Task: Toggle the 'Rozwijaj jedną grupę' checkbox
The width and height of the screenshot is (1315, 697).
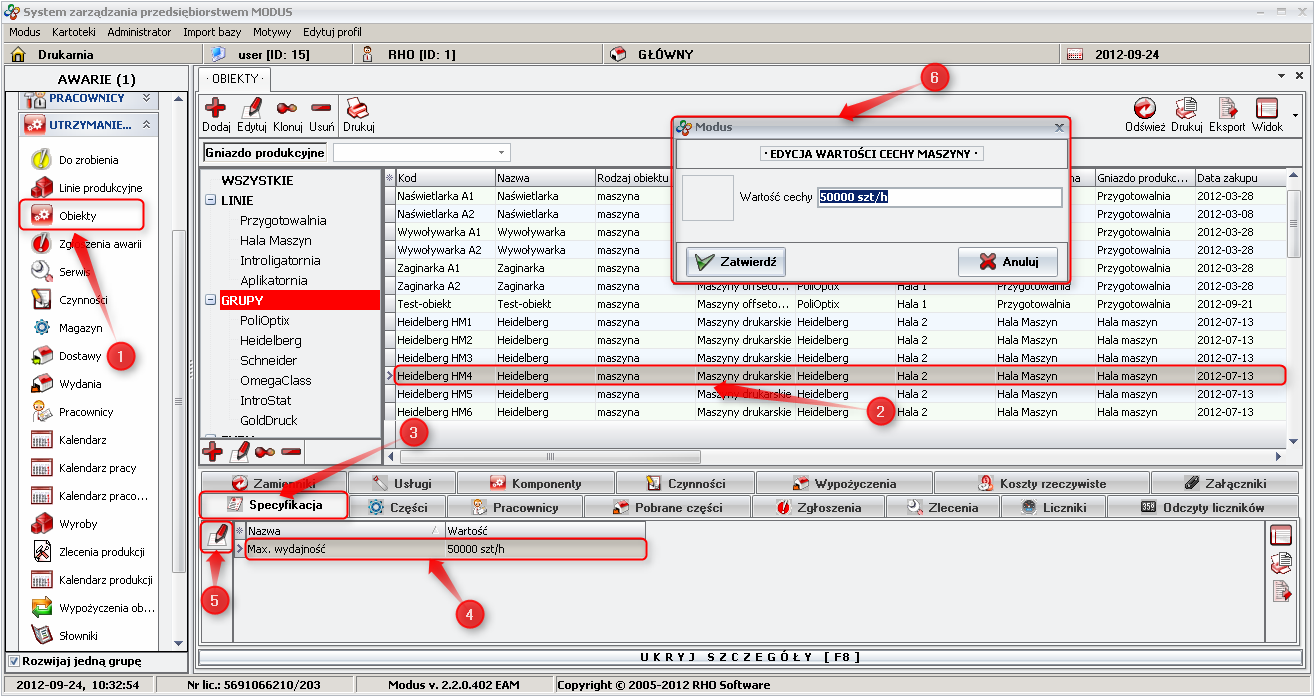Action: tap(13, 661)
